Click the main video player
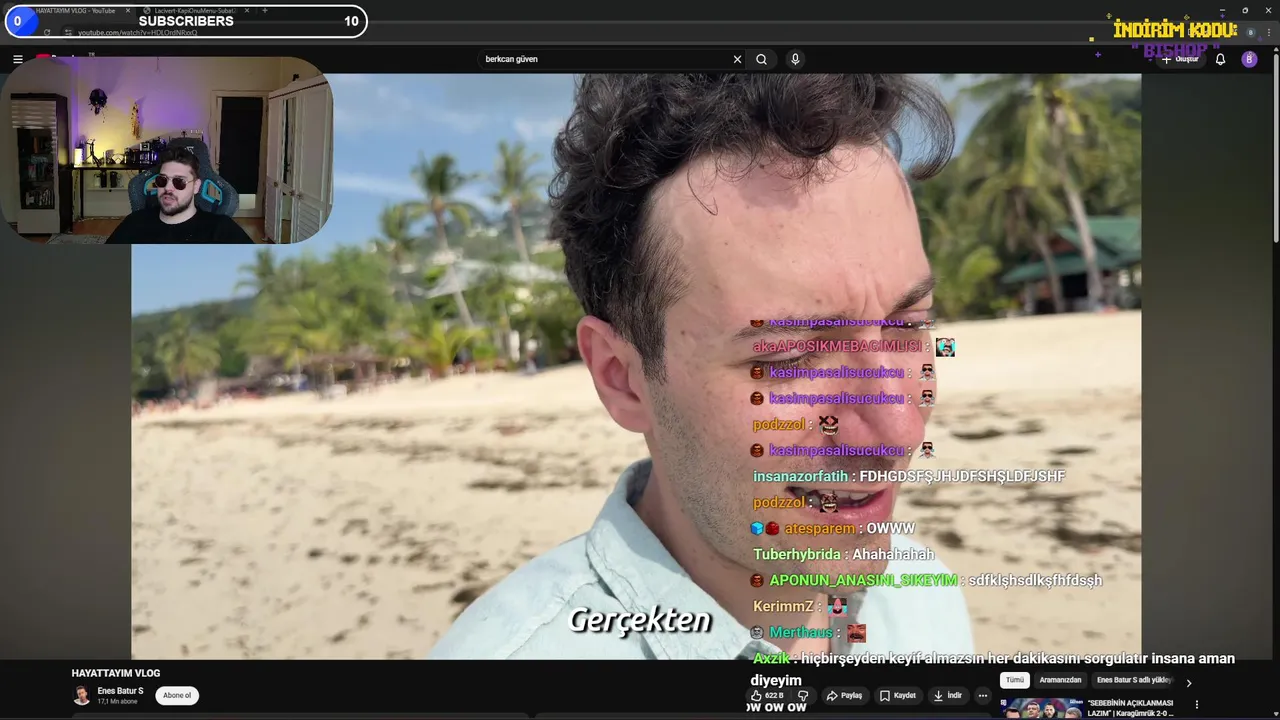This screenshot has height=720, width=1280. tap(636, 366)
